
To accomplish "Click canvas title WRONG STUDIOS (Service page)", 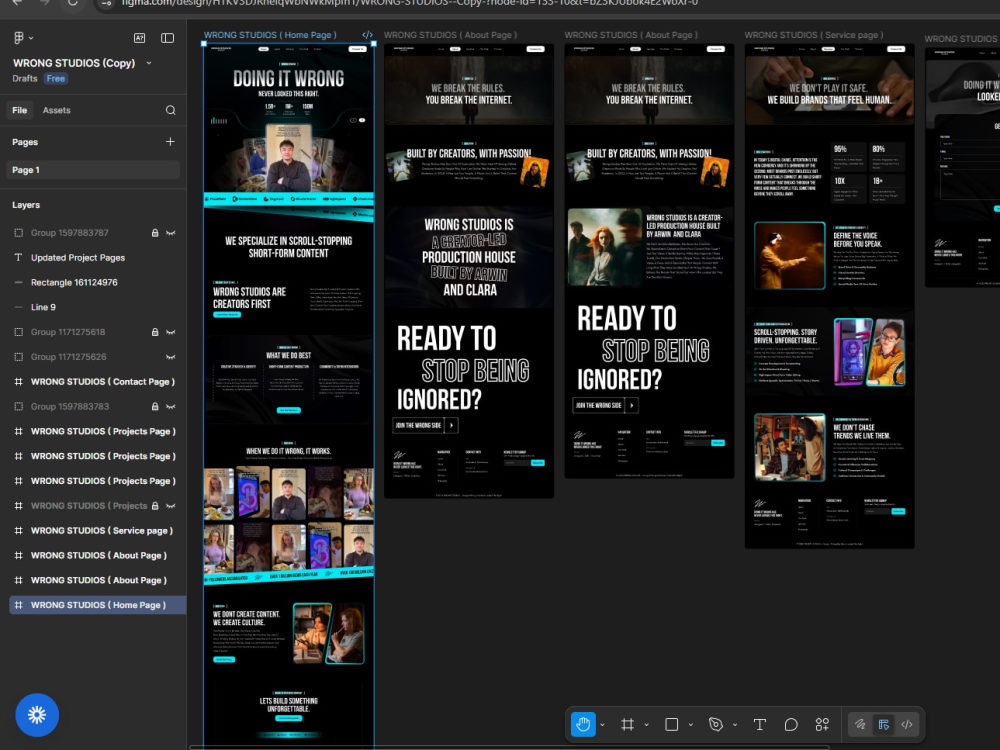I will (x=814, y=35).
